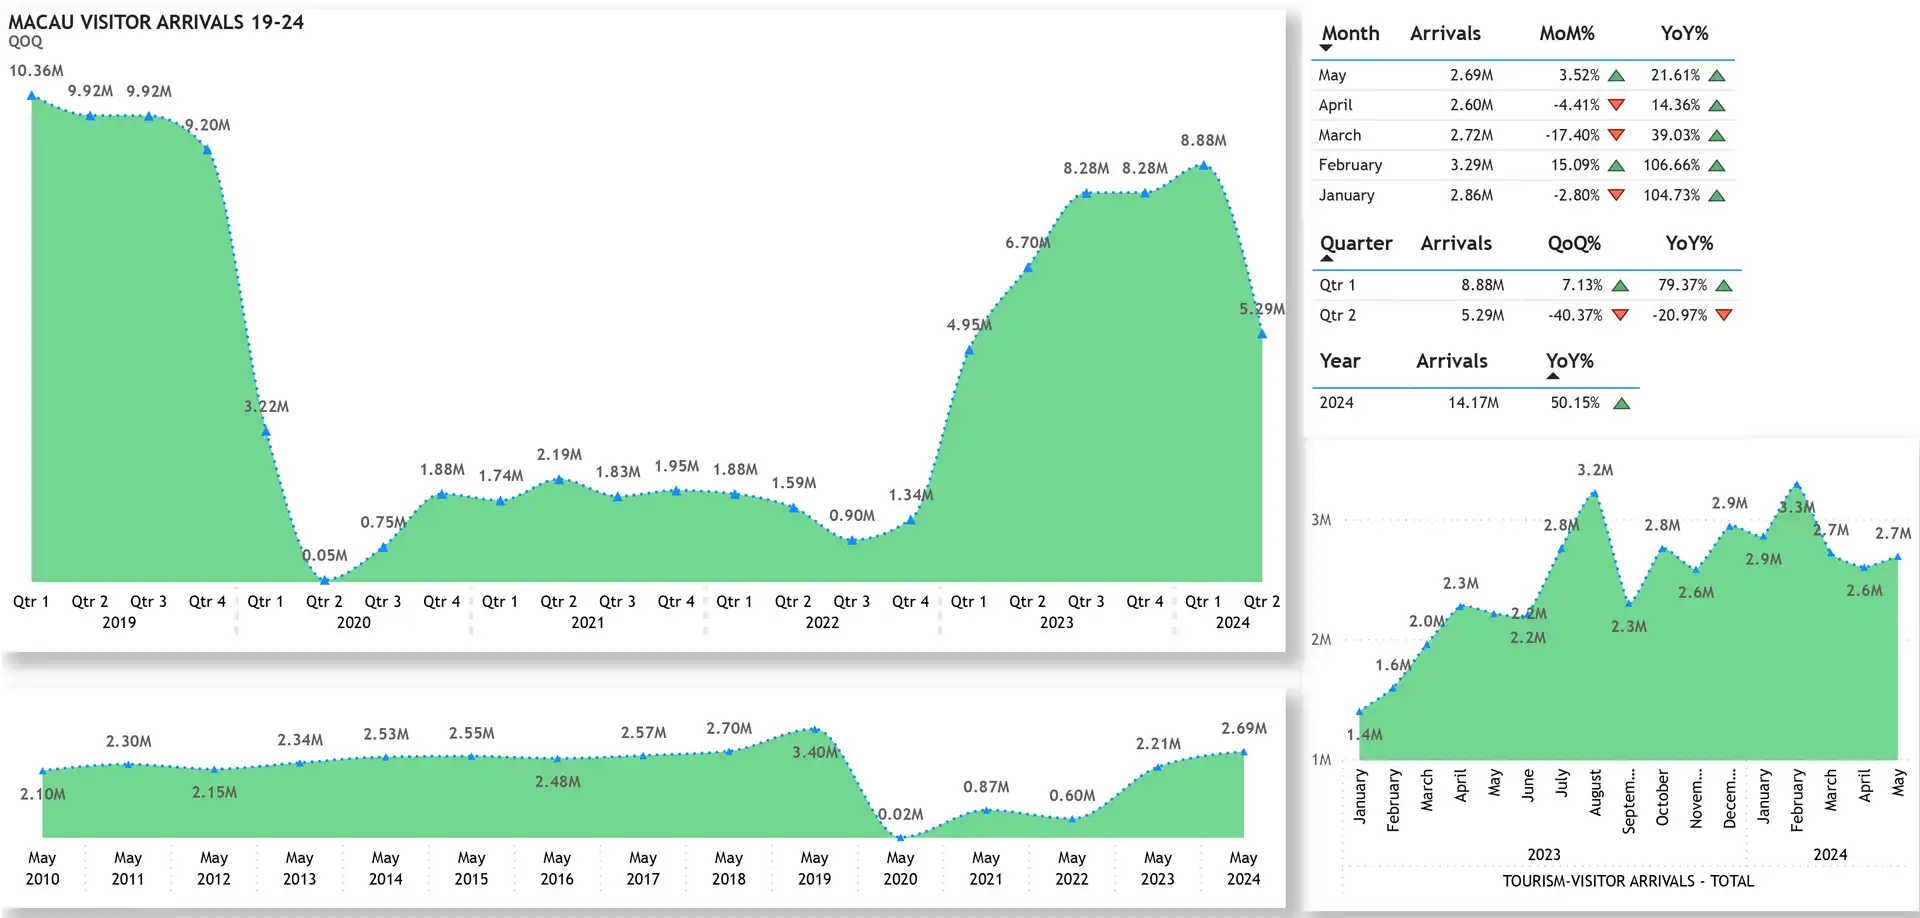Click the green up arrow beside Qtr 1 QoQ 7.13%
The width and height of the screenshot is (1920, 918).
[x=1621, y=286]
